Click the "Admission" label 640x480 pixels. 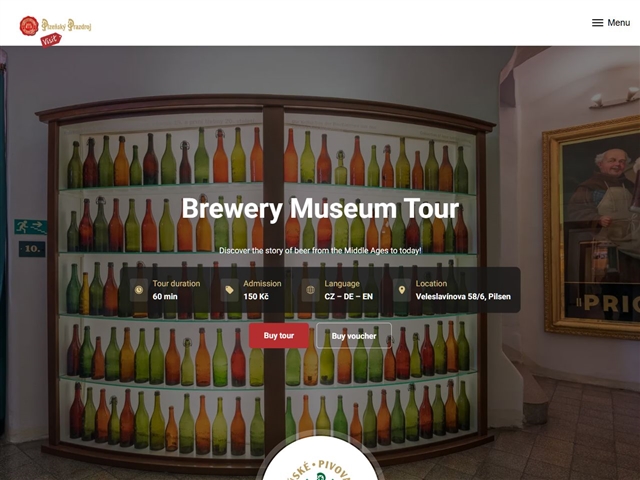(262, 284)
